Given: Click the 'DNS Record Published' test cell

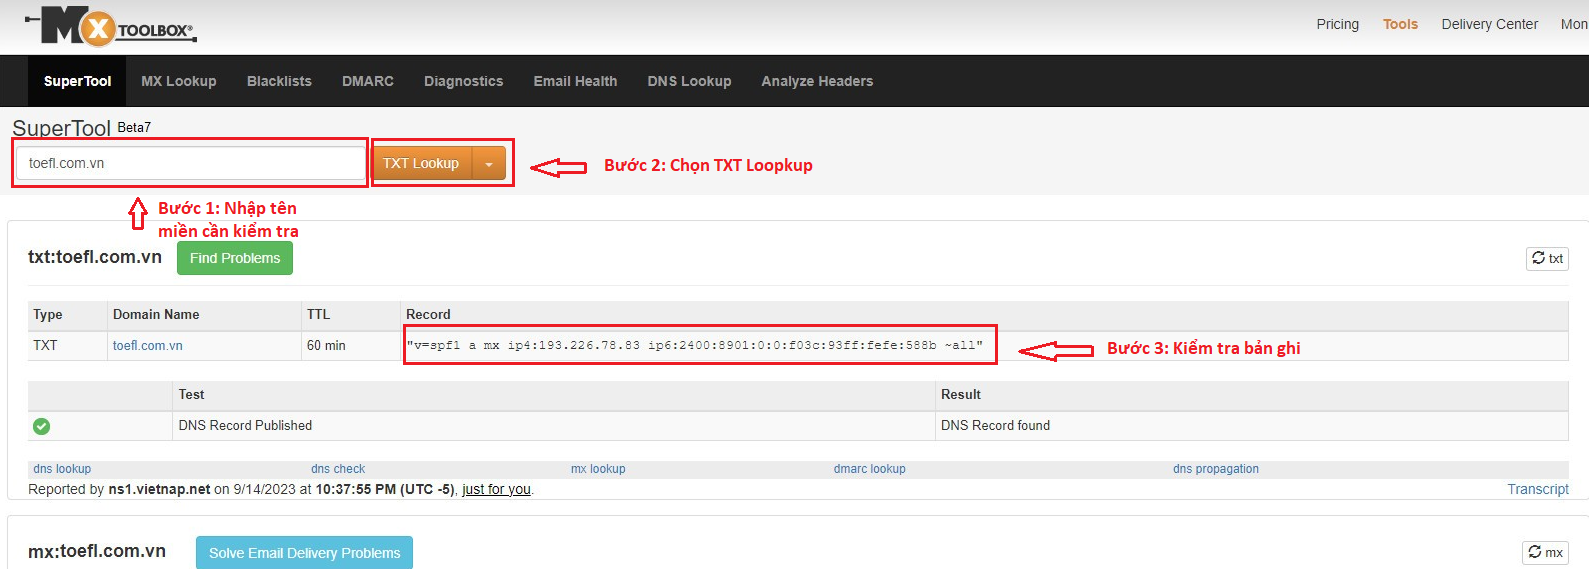Looking at the screenshot, I should (x=553, y=426).
